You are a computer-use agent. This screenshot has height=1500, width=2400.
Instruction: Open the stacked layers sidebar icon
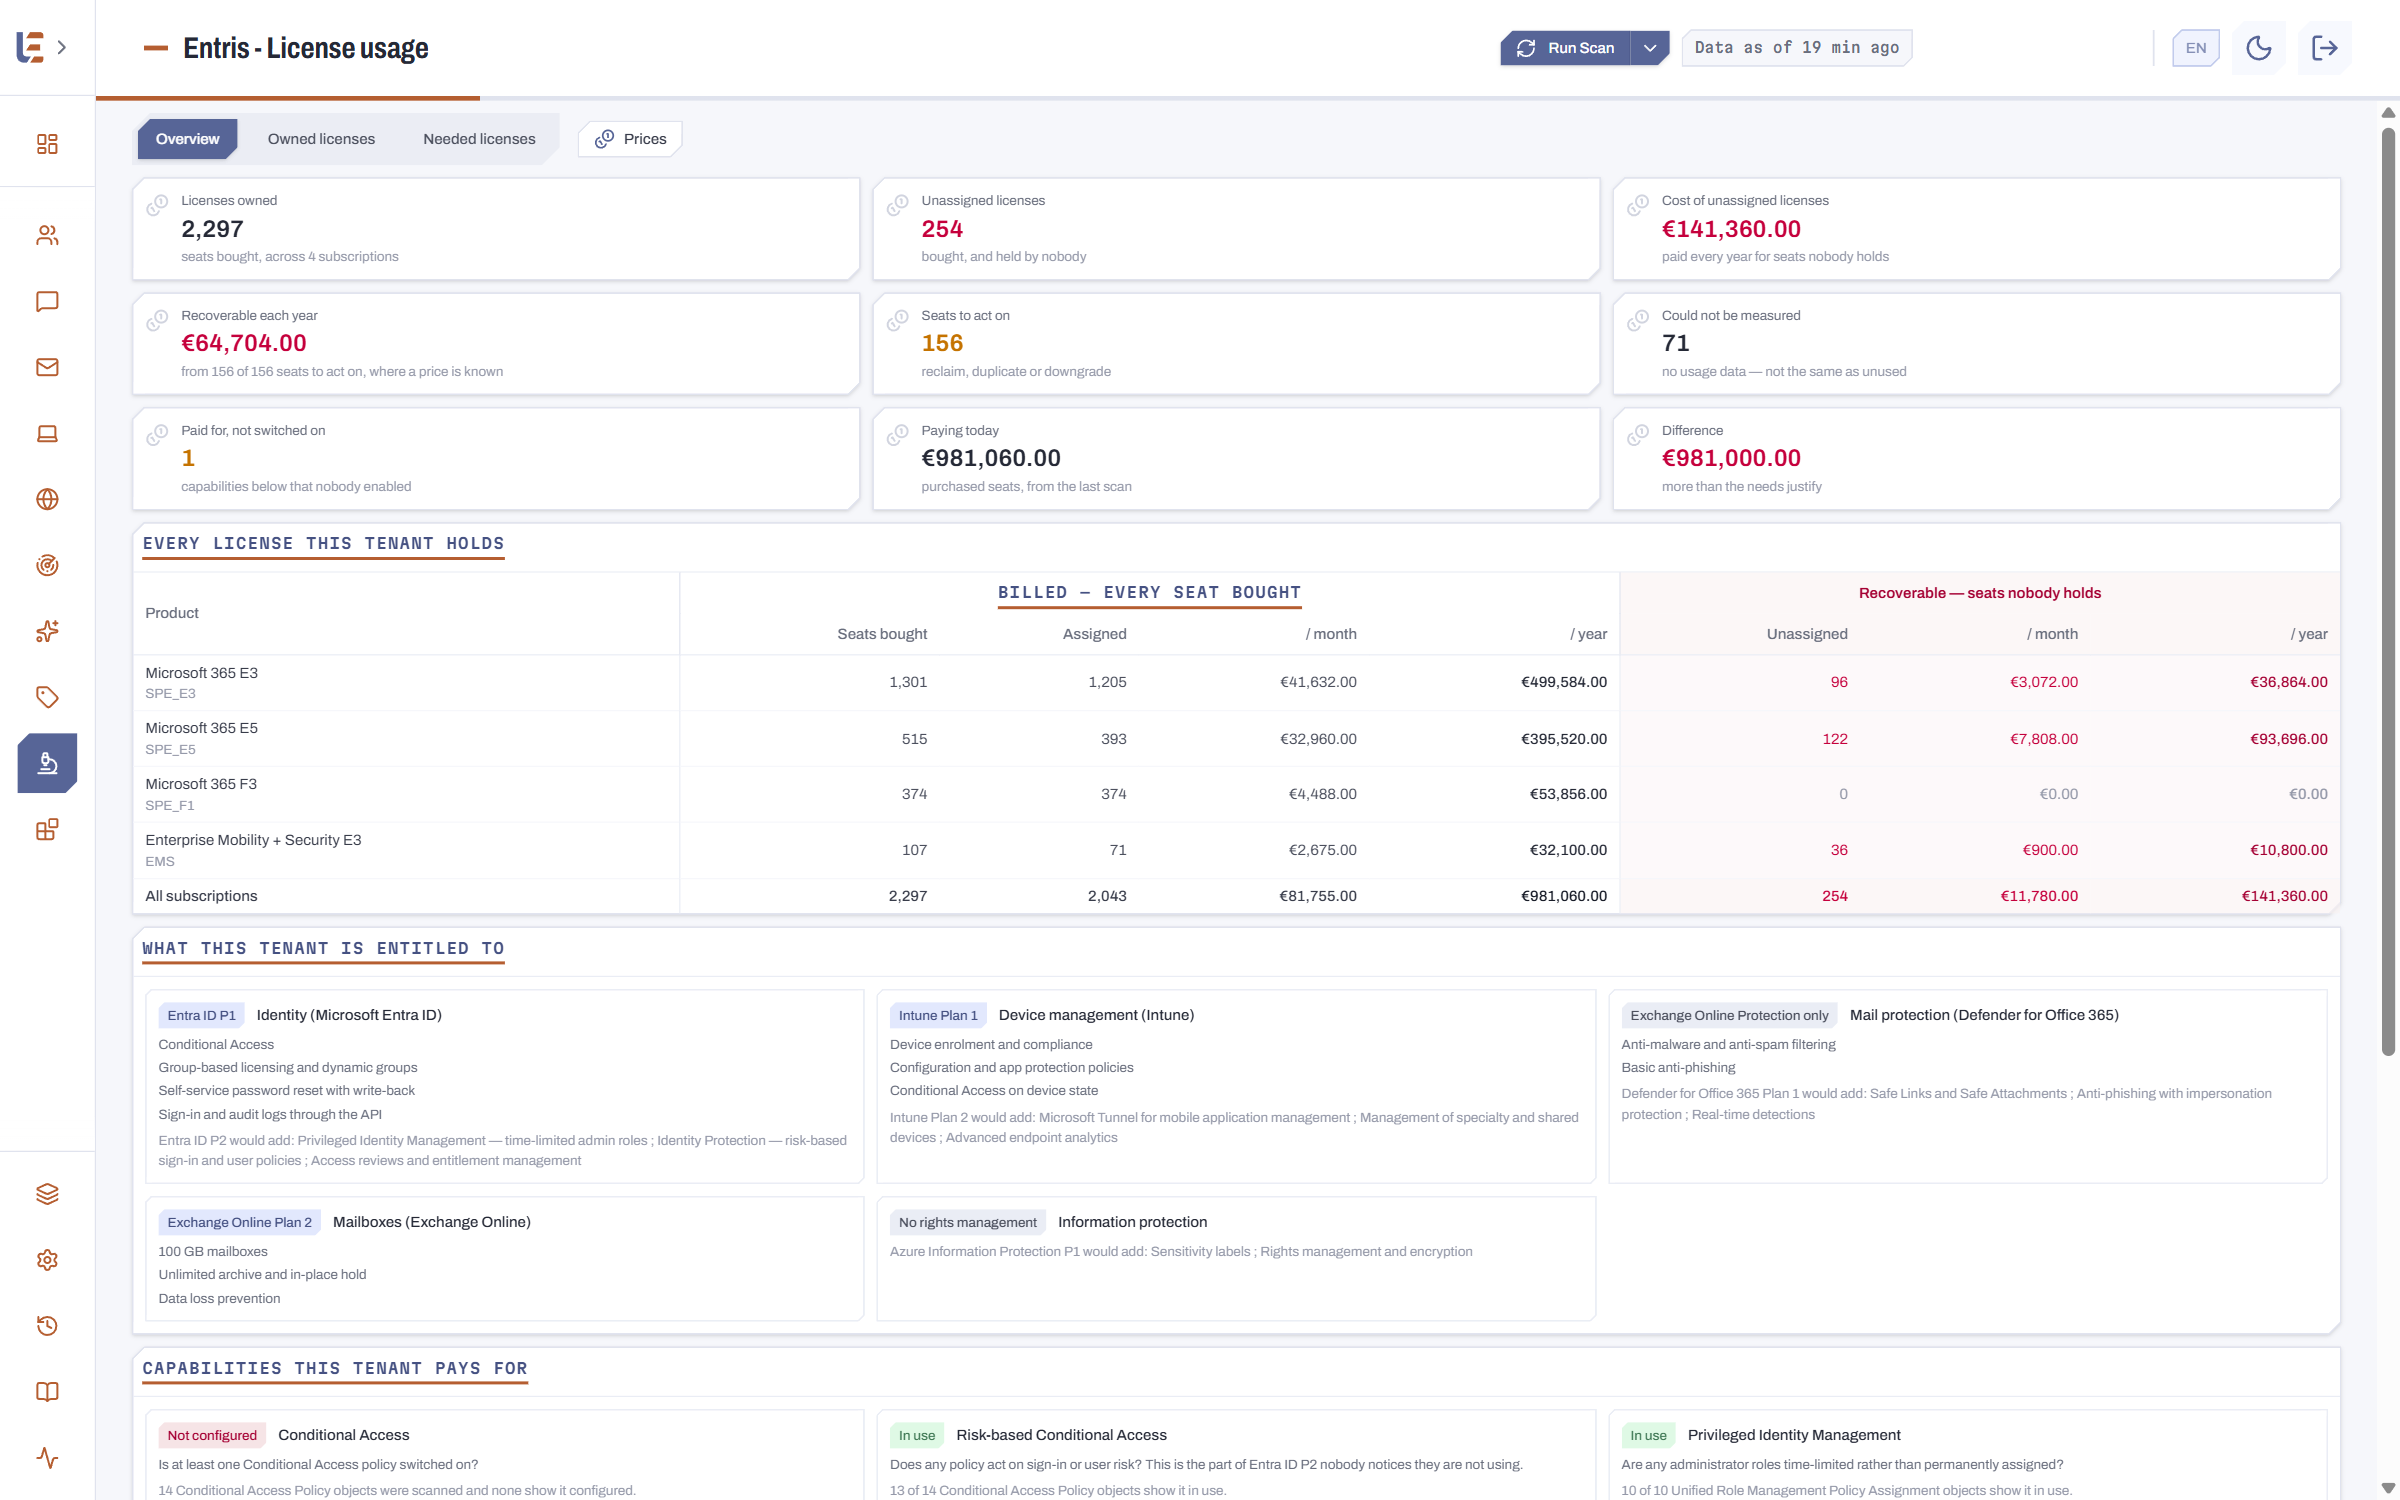click(47, 1194)
